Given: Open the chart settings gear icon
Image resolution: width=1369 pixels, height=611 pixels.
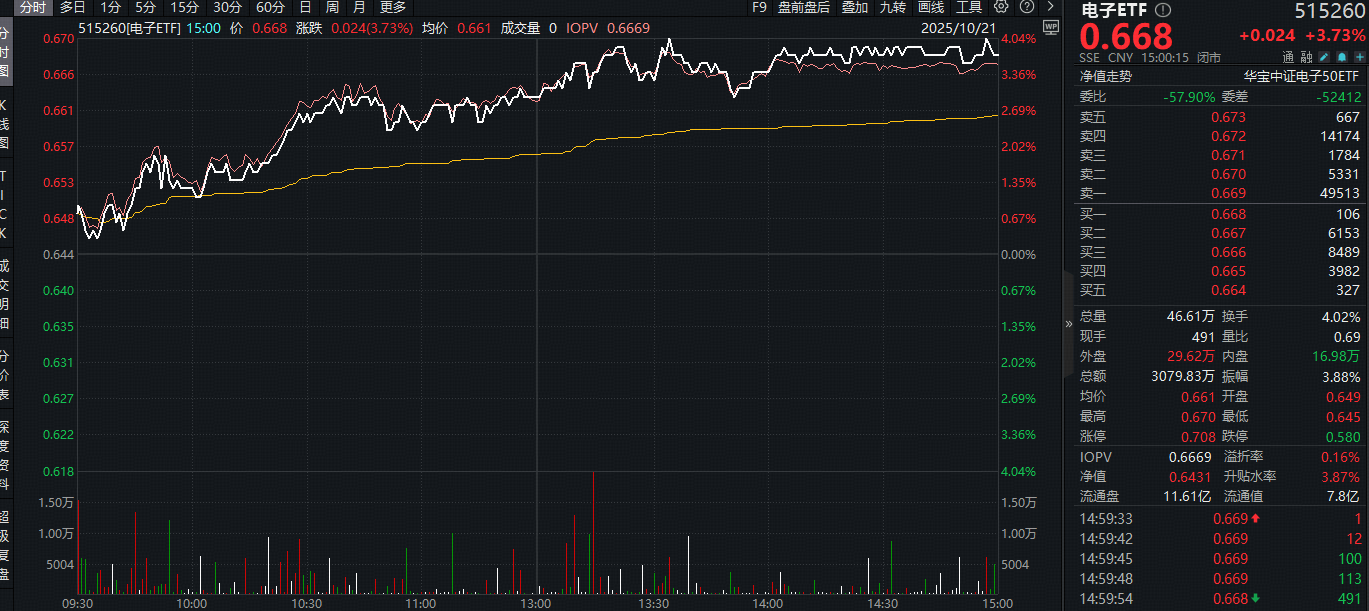Looking at the screenshot, I should tap(1001, 7).
